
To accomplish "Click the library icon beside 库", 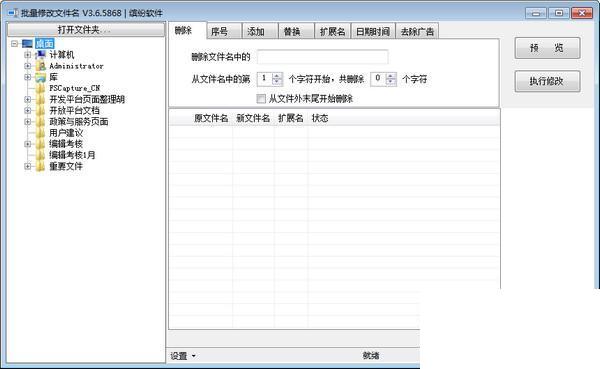I will click(x=41, y=77).
